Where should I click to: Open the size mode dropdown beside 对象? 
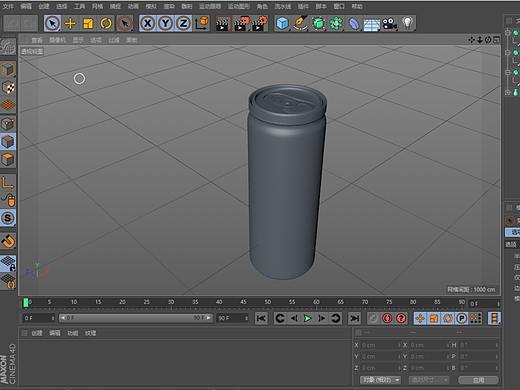(429, 380)
